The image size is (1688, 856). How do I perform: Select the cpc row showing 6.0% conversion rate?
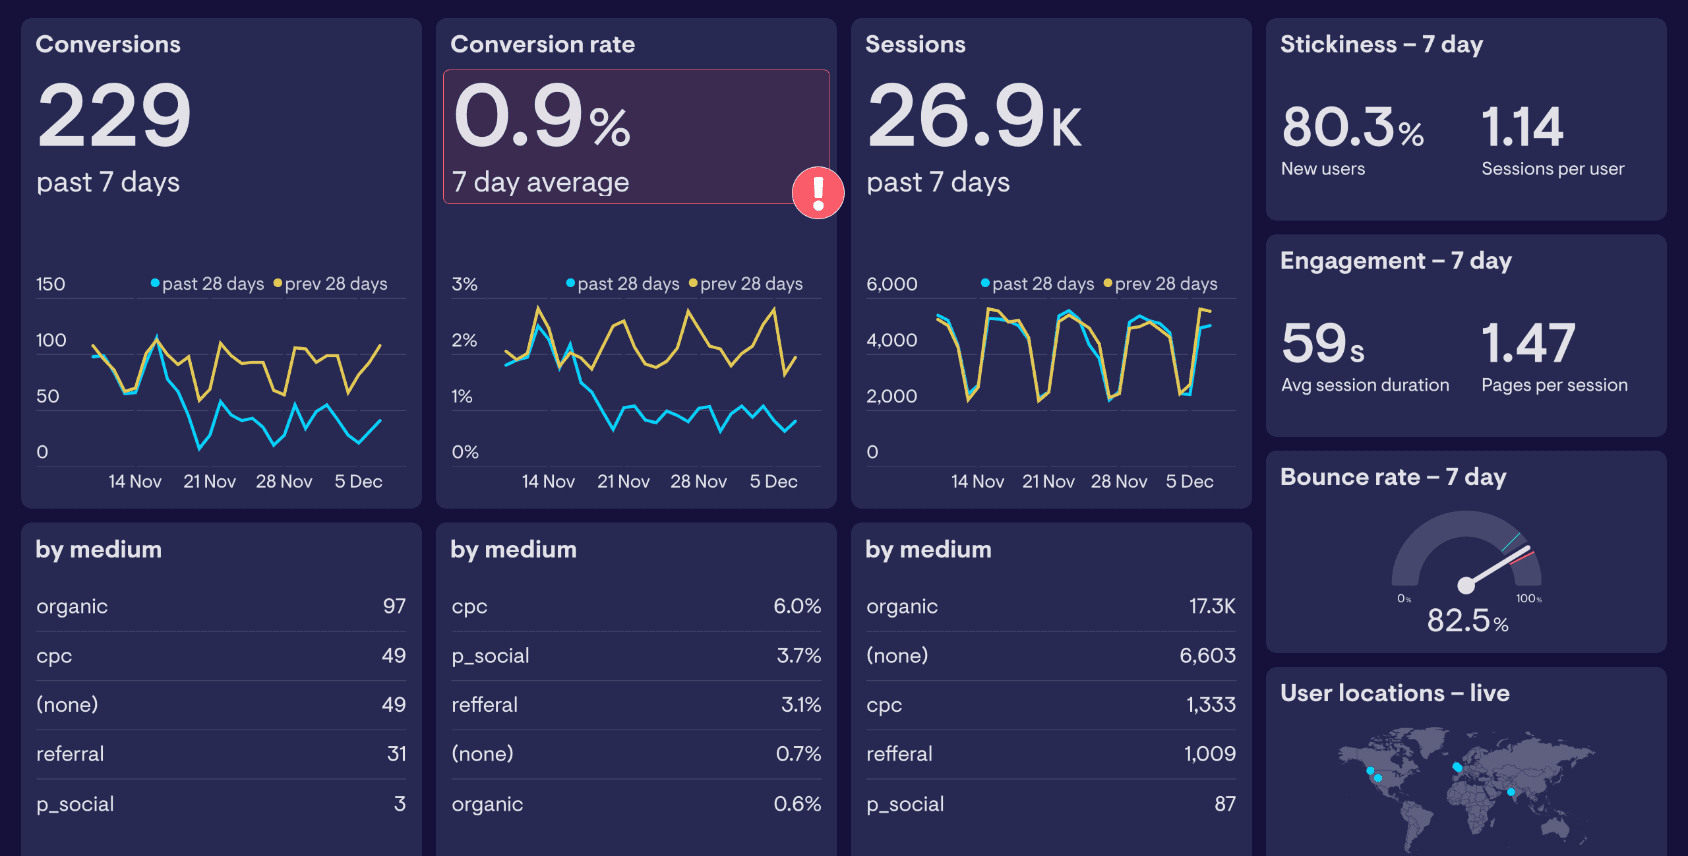pos(636,606)
